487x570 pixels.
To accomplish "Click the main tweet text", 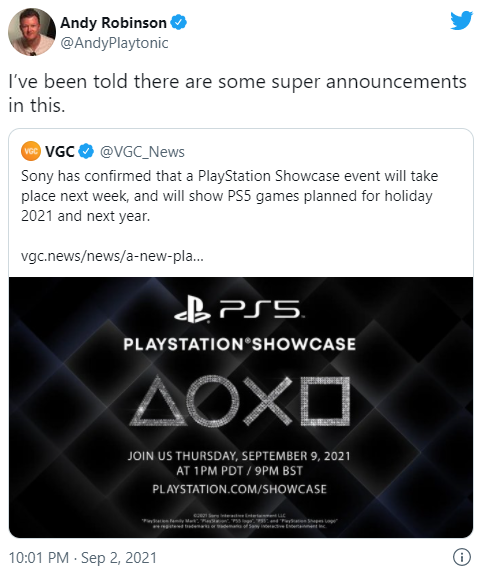I will (238, 93).
